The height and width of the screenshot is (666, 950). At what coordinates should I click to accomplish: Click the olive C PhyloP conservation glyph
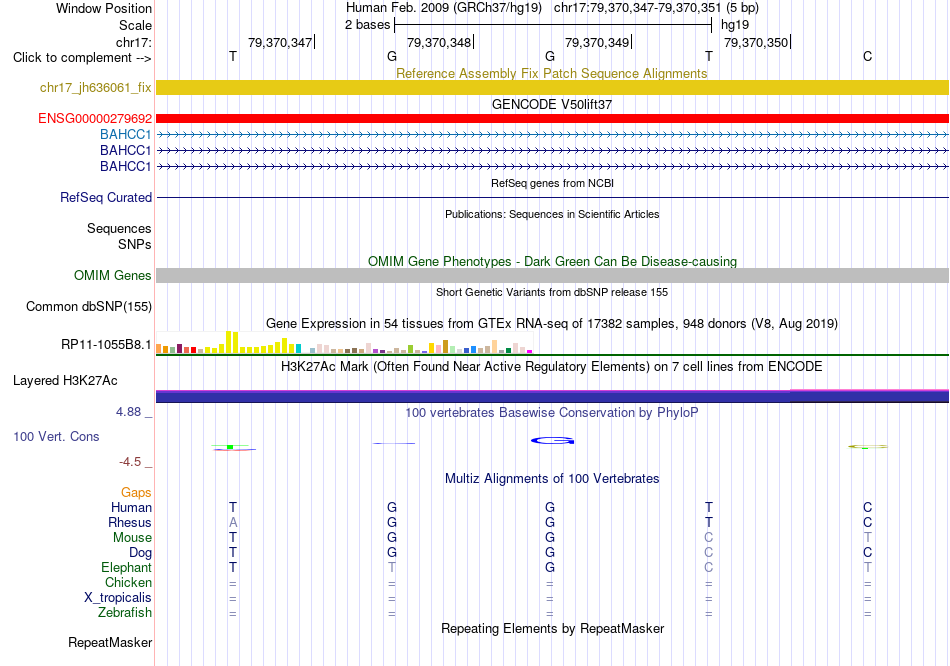click(868, 447)
